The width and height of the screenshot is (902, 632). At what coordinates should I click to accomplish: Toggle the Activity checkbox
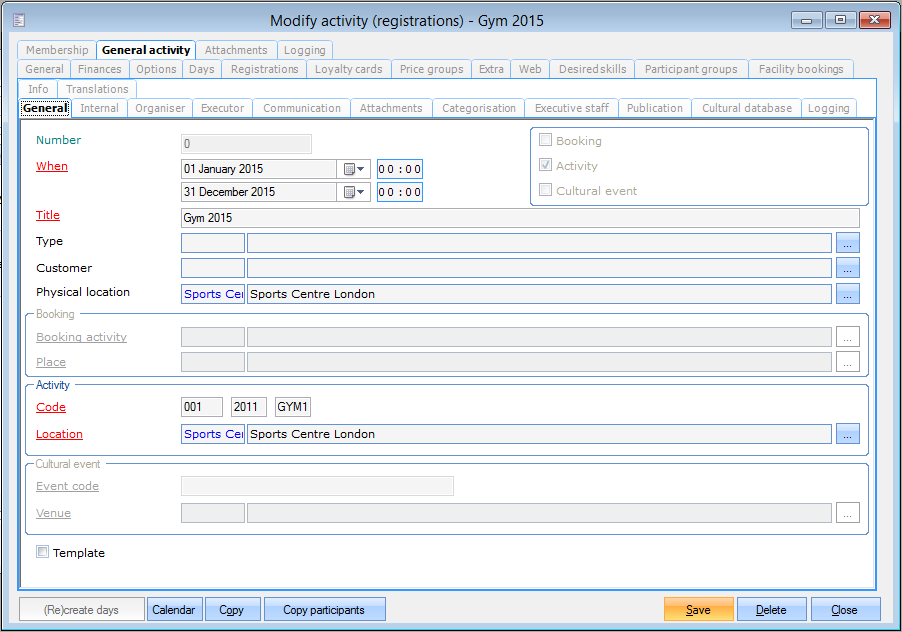(545, 166)
